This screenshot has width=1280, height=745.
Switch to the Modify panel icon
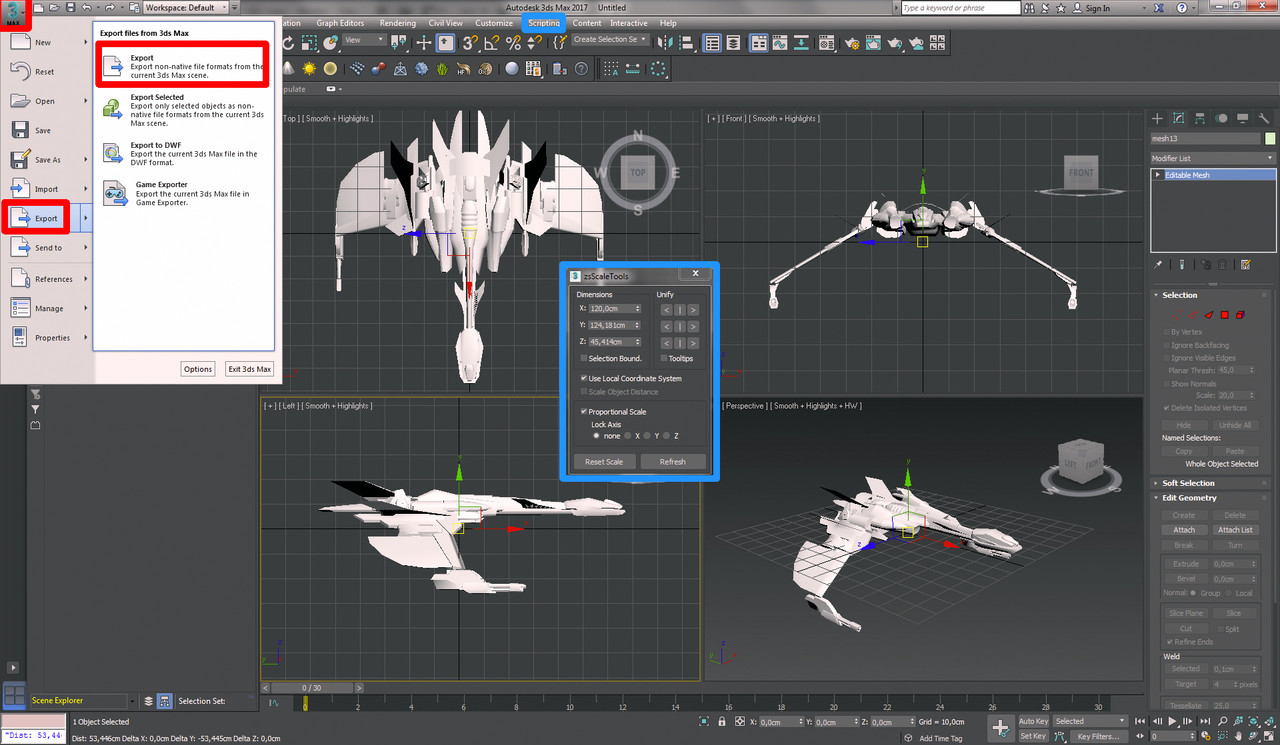pos(1179,118)
